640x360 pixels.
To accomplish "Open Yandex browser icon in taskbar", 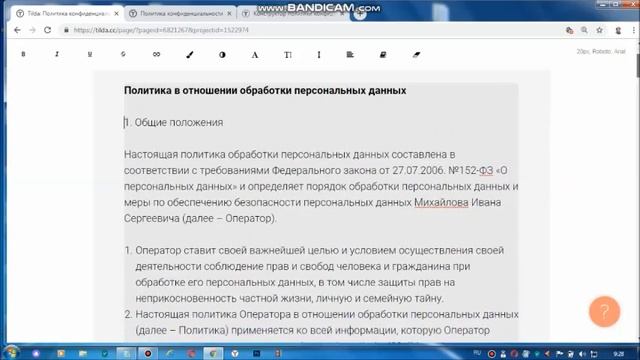I will coord(235,353).
